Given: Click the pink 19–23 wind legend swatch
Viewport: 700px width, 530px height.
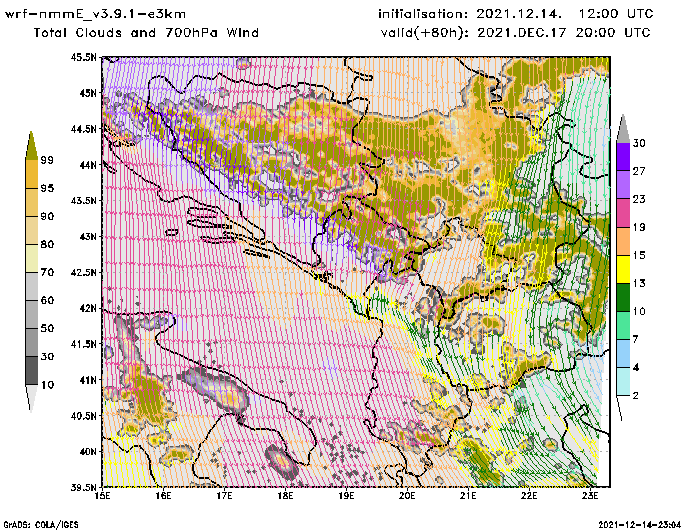Looking at the screenshot, I should [623, 213].
